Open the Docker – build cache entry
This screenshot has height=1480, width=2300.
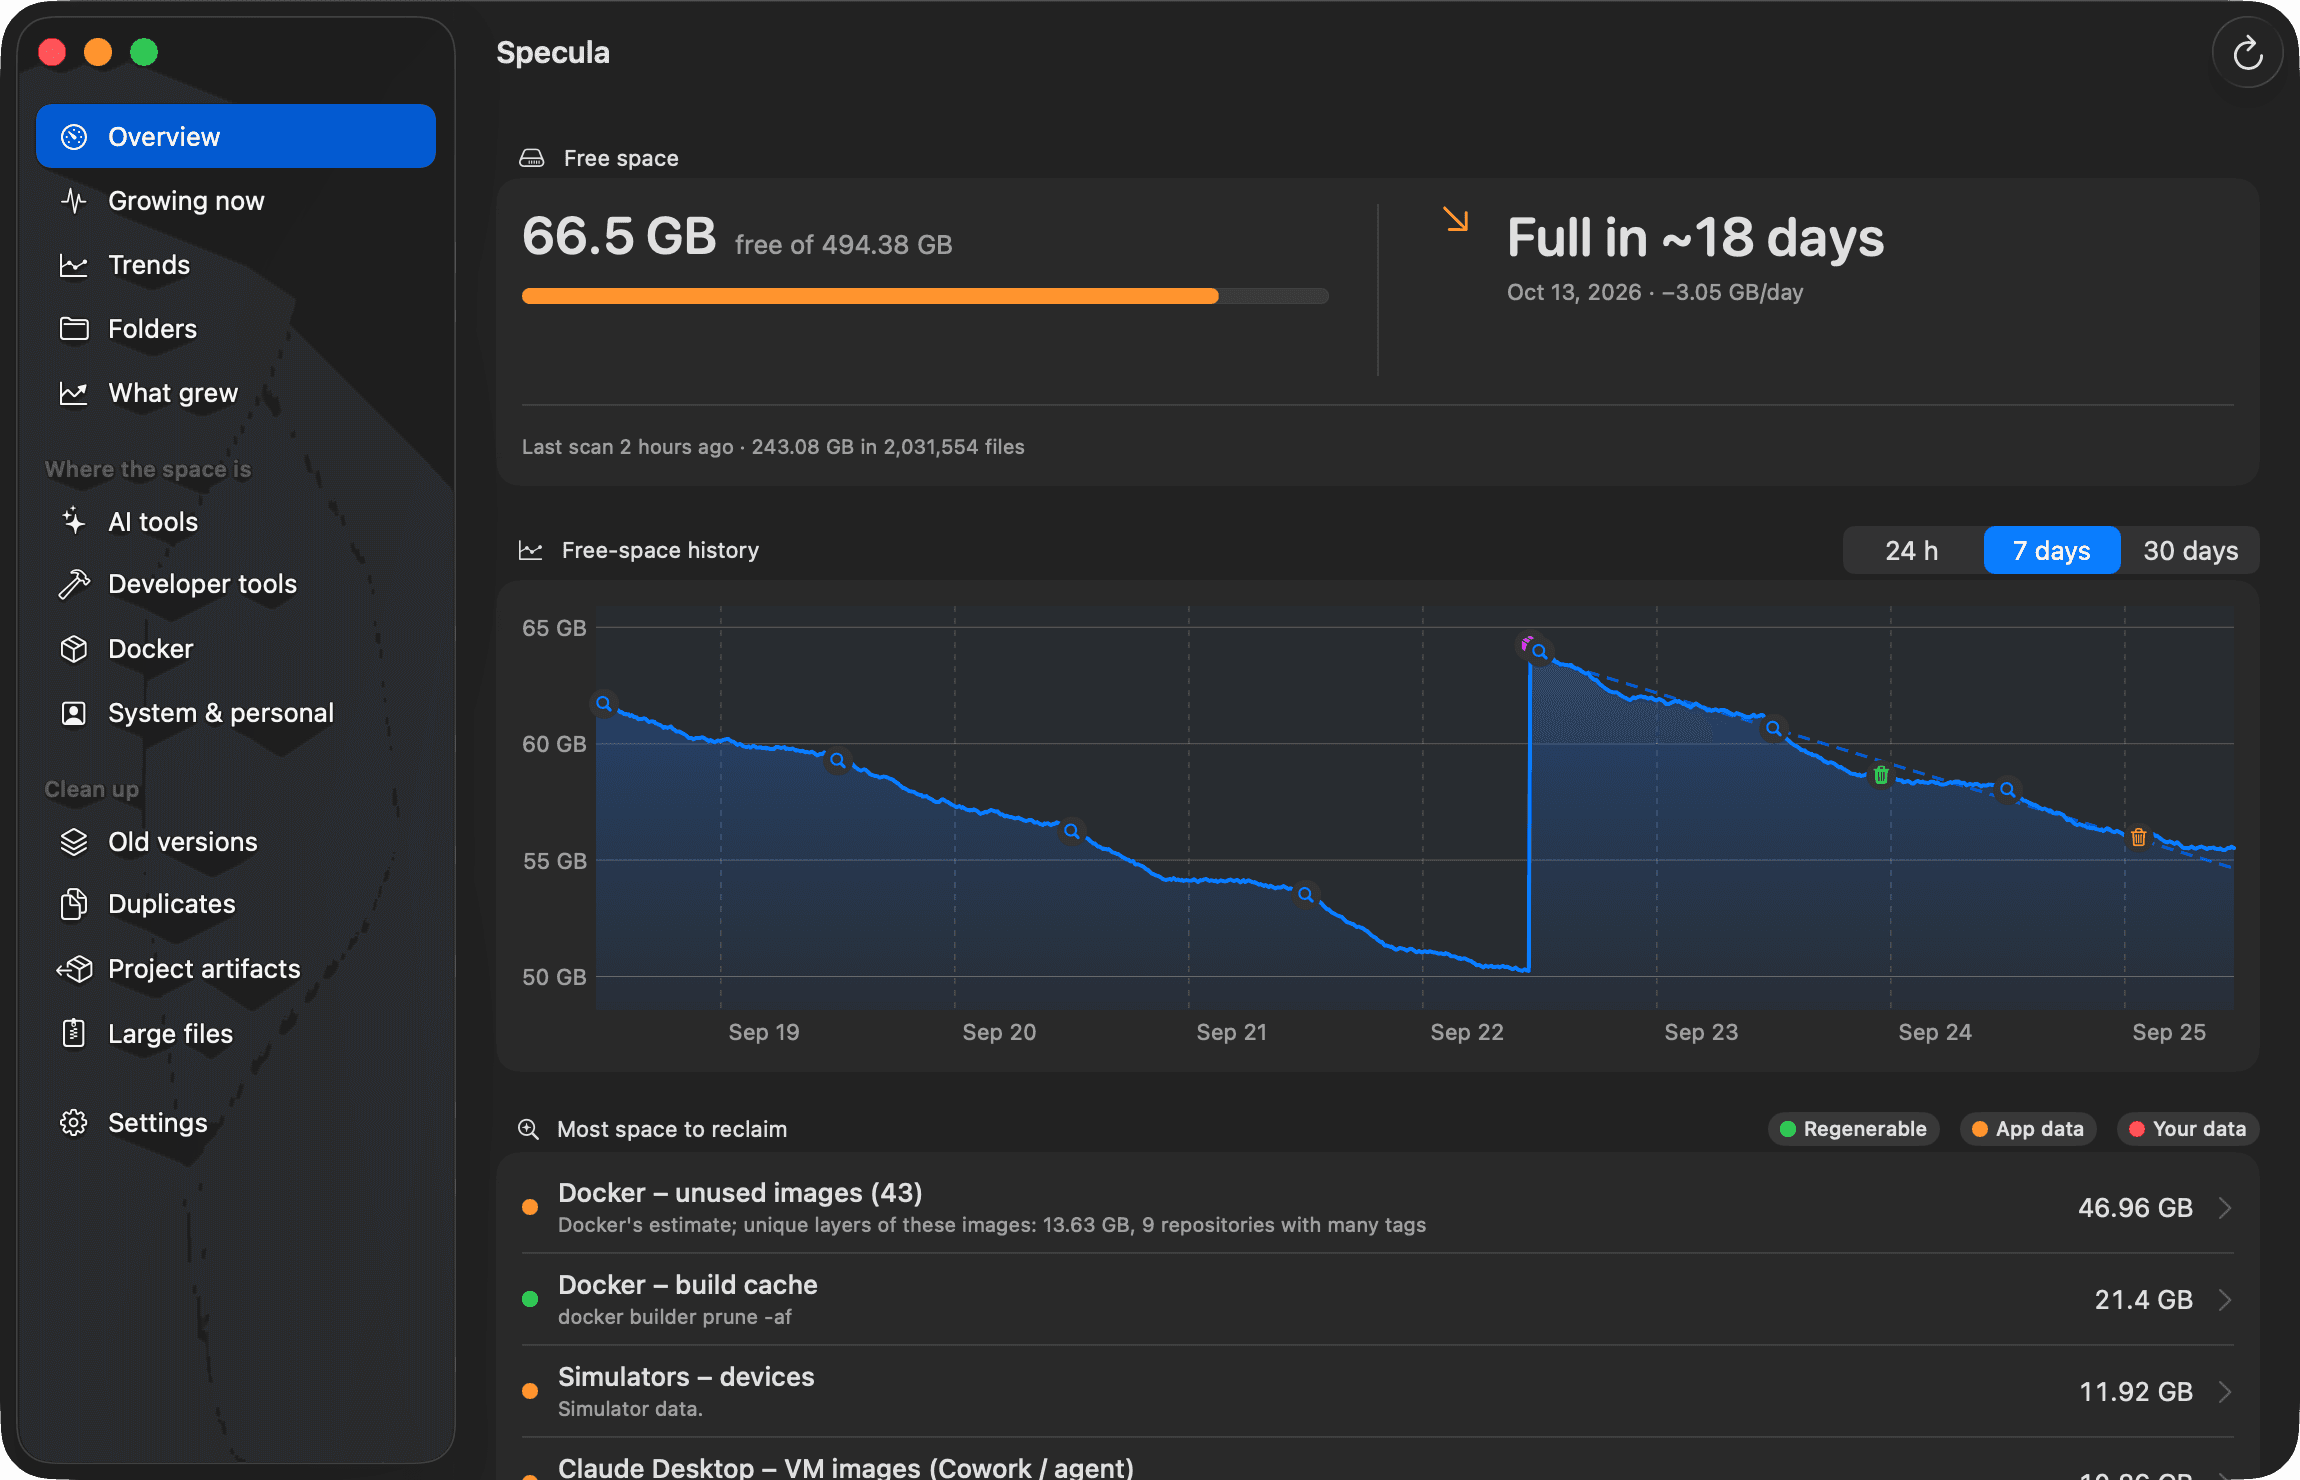(1378, 1300)
